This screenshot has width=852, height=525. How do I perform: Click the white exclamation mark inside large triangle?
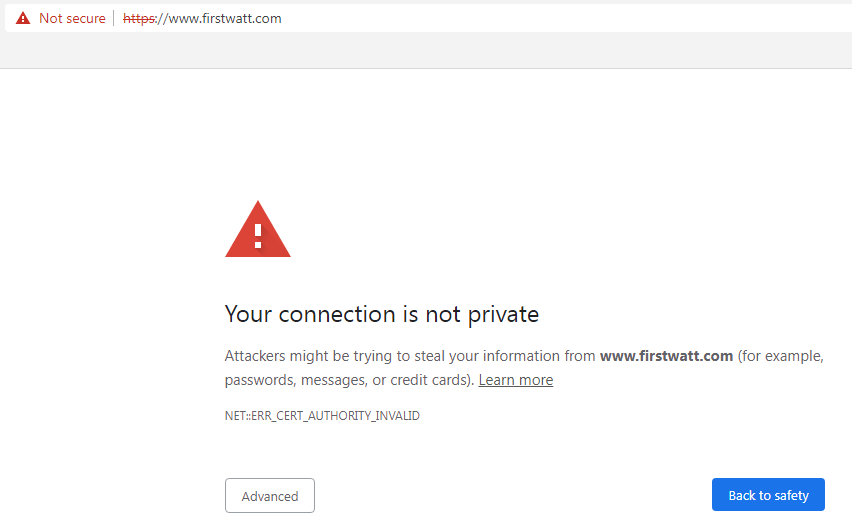tap(258, 236)
